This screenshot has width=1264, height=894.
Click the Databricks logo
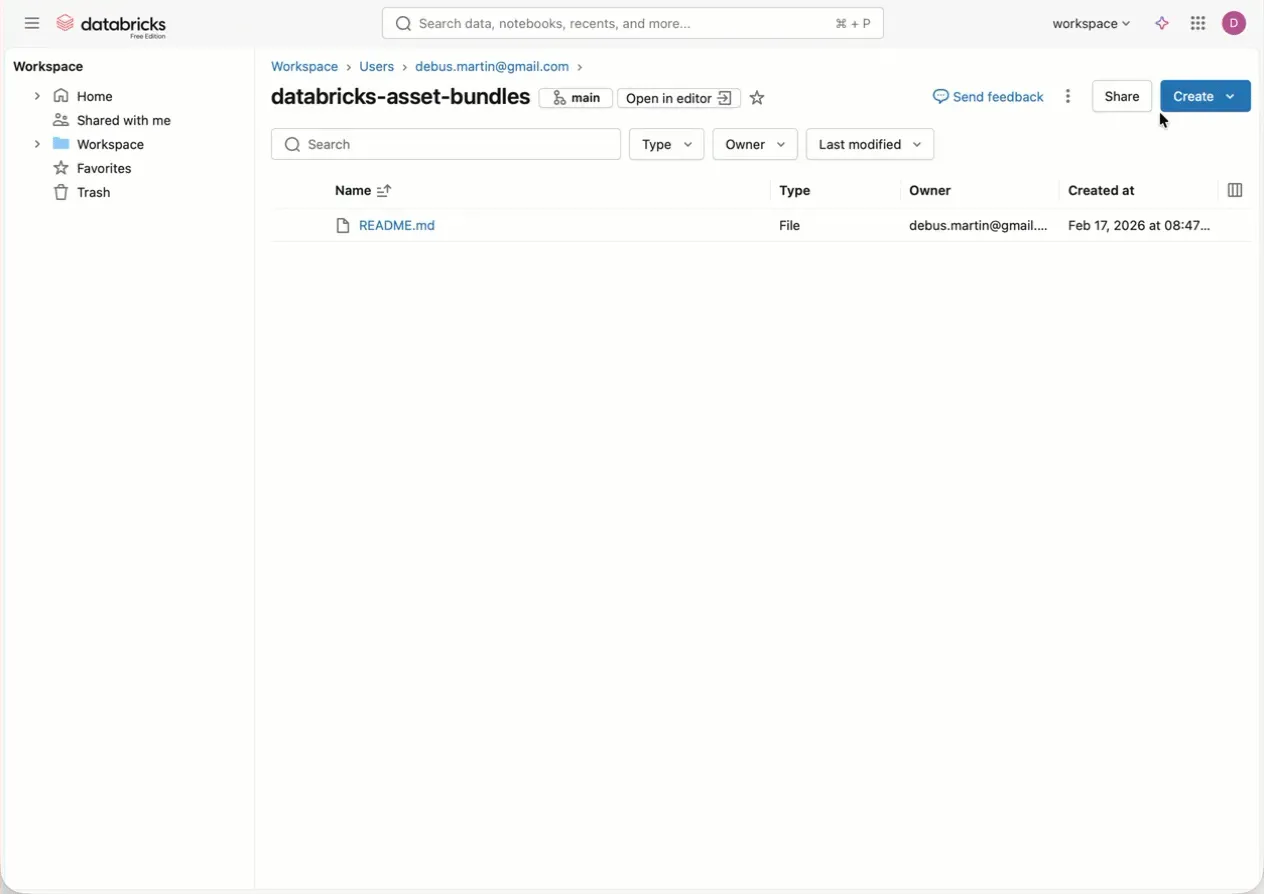[x=111, y=25]
